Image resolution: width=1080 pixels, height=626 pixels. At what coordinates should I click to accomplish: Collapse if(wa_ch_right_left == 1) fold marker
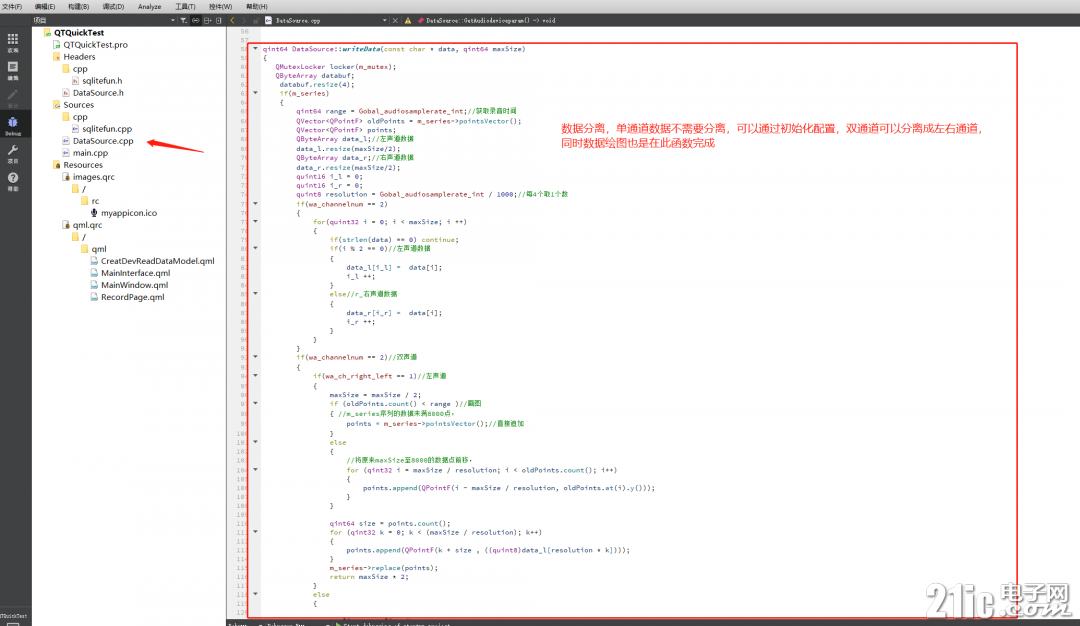tap(256, 376)
